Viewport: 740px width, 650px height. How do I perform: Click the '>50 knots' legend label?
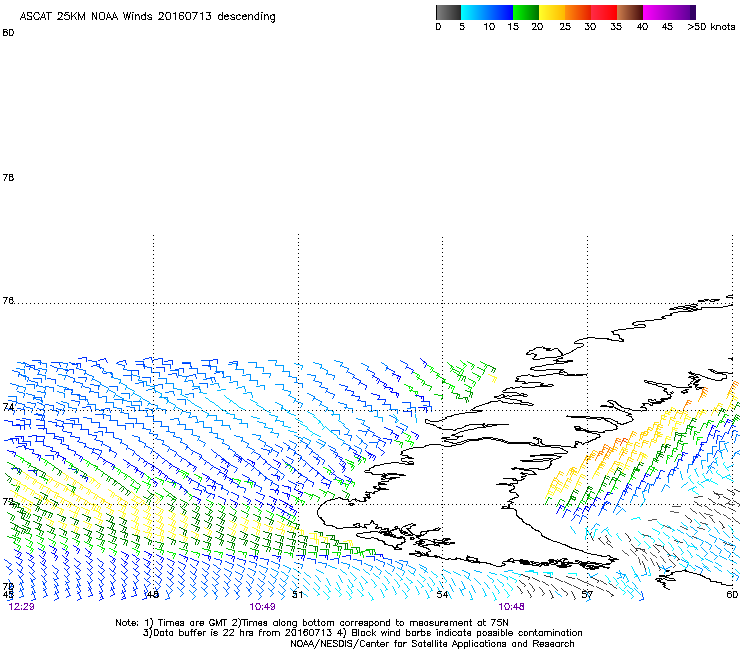(x=711, y=27)
